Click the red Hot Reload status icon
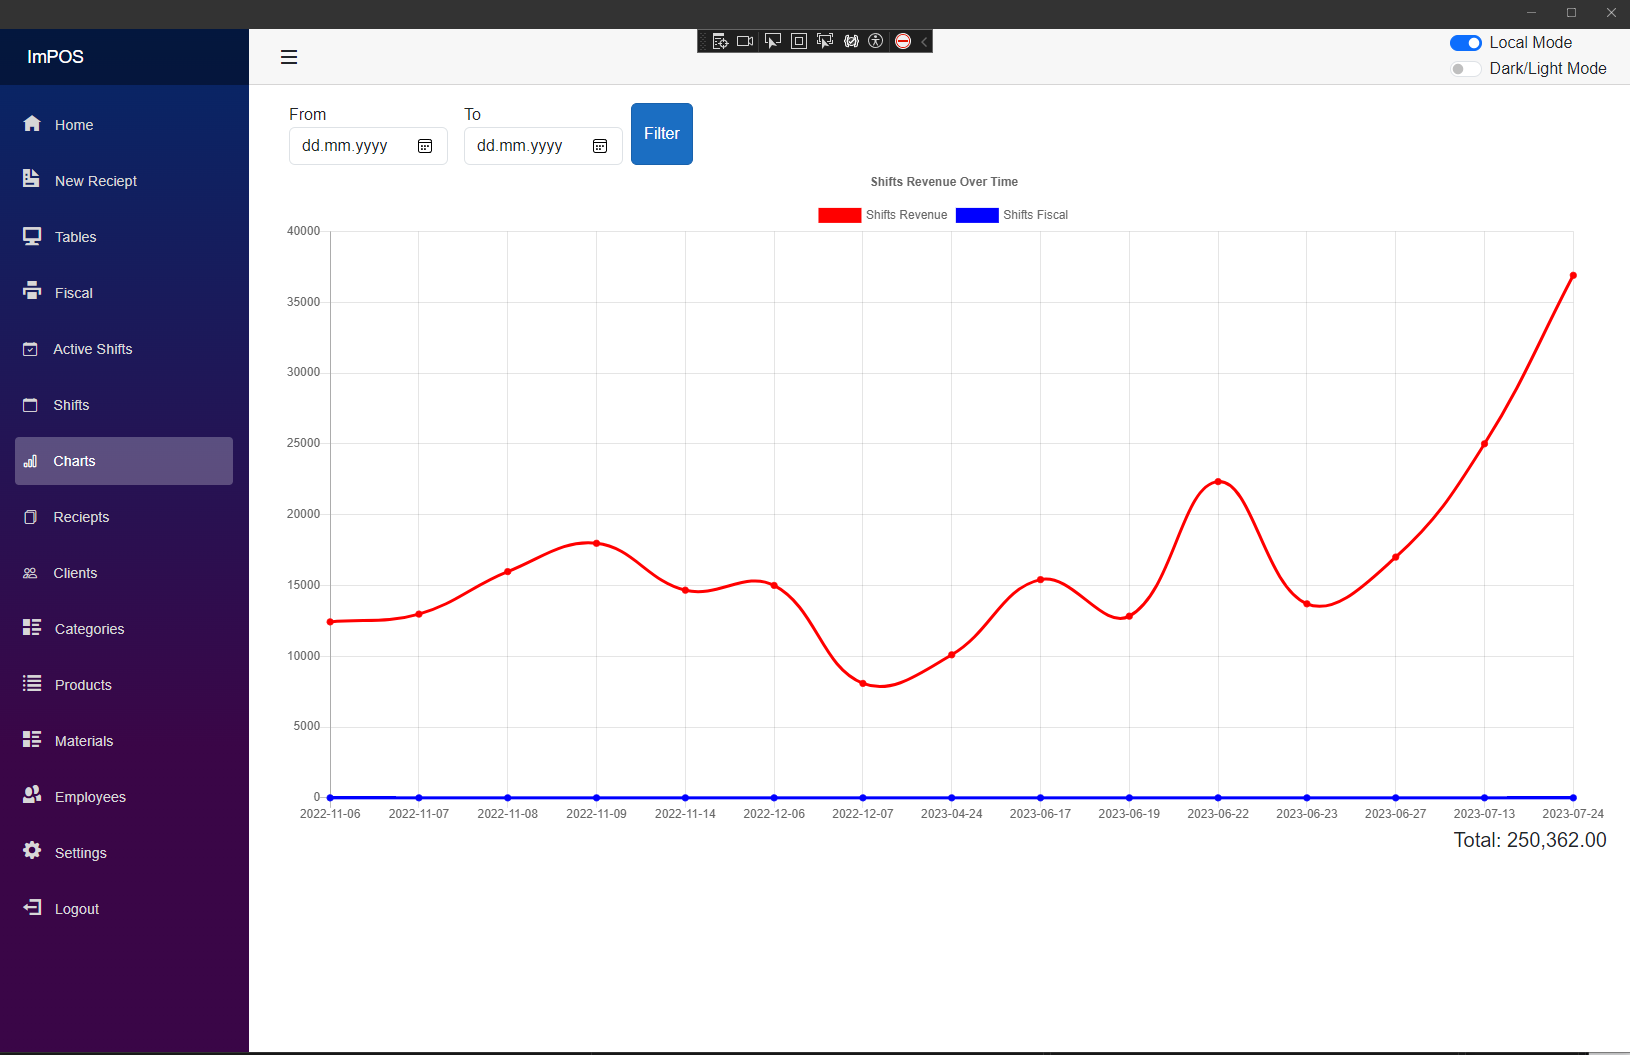 pos(903,41)
